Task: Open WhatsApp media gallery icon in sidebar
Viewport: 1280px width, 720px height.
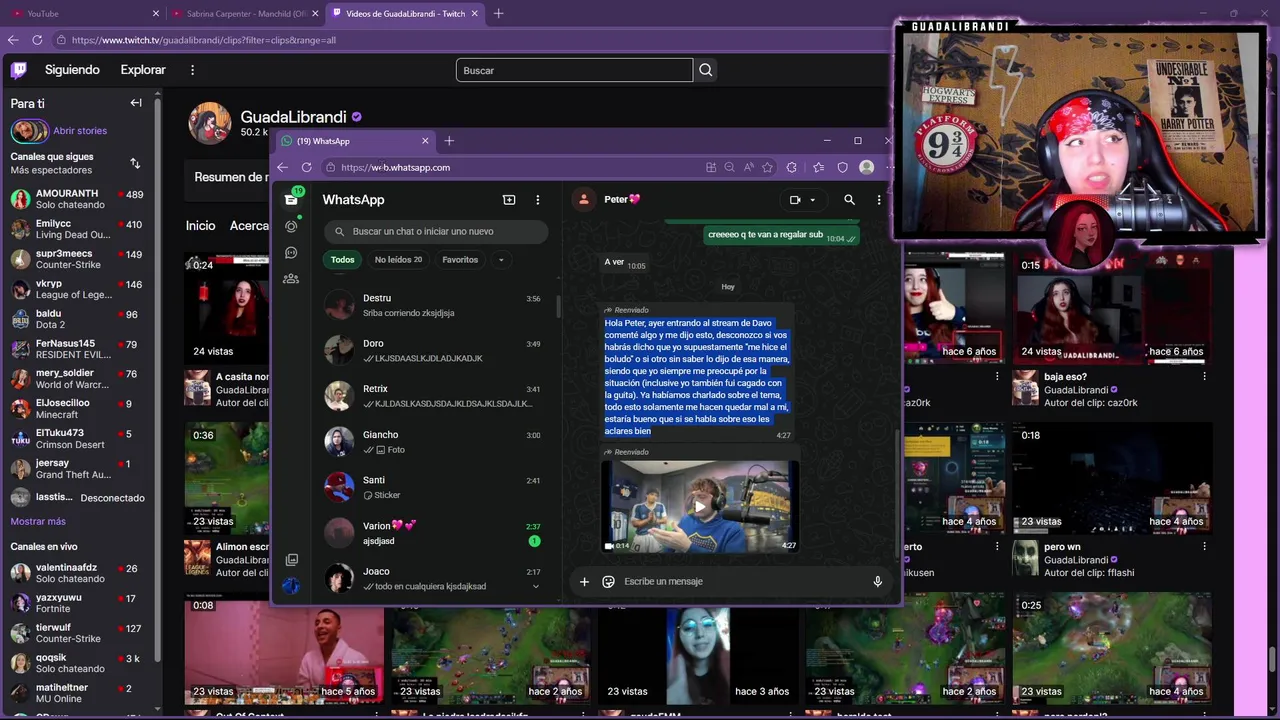Action: click(291, 560)
